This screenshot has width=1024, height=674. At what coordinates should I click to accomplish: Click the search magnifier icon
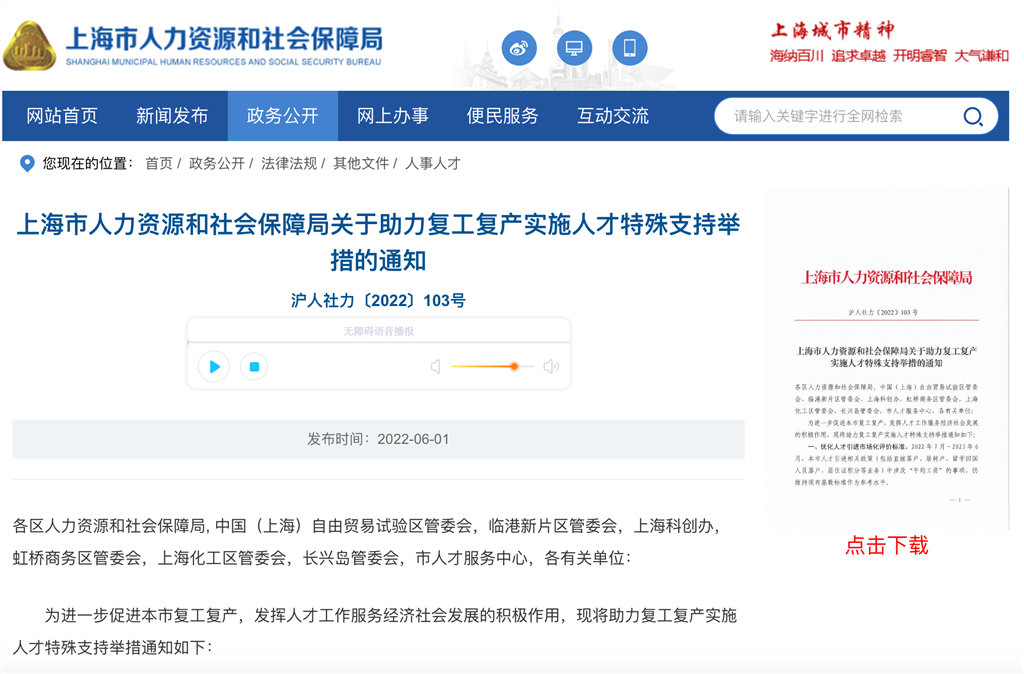coord(973,116)
